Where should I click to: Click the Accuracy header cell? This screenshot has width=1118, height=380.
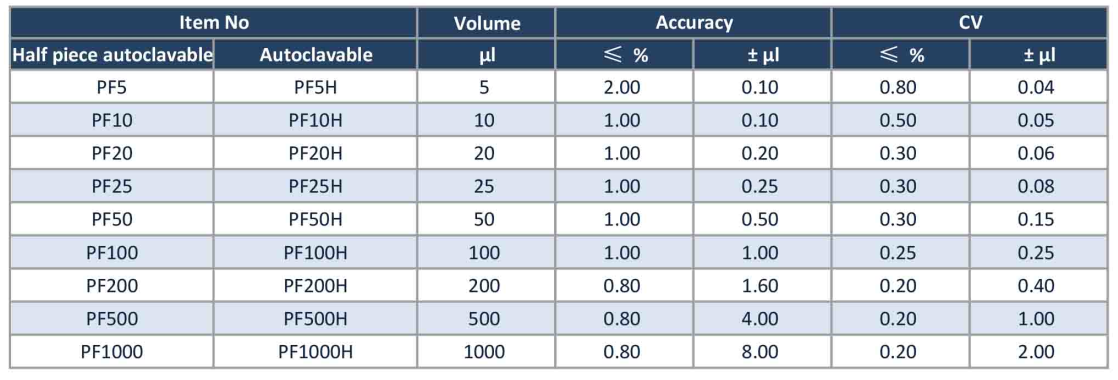pyautogui.click(x=694, y=23)
